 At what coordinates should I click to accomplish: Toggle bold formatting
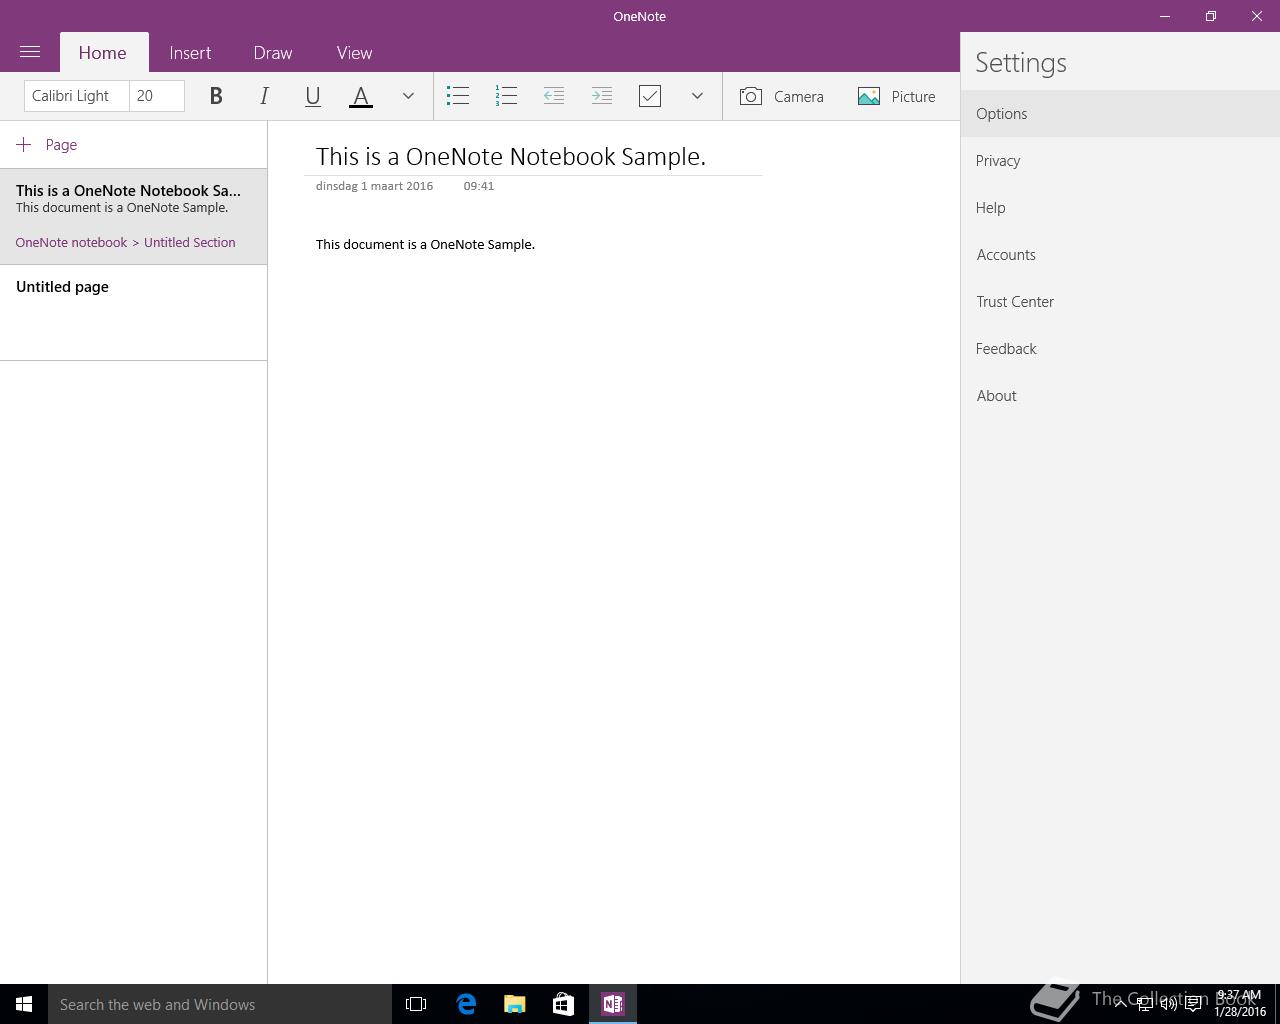(x=216, y=96)
